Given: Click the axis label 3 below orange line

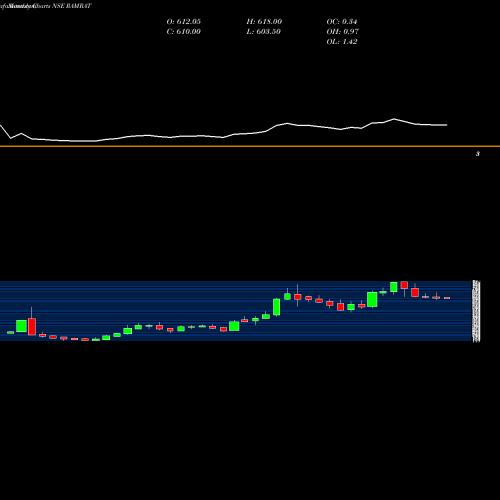Looking at the screenshot, I should point(478,154).
